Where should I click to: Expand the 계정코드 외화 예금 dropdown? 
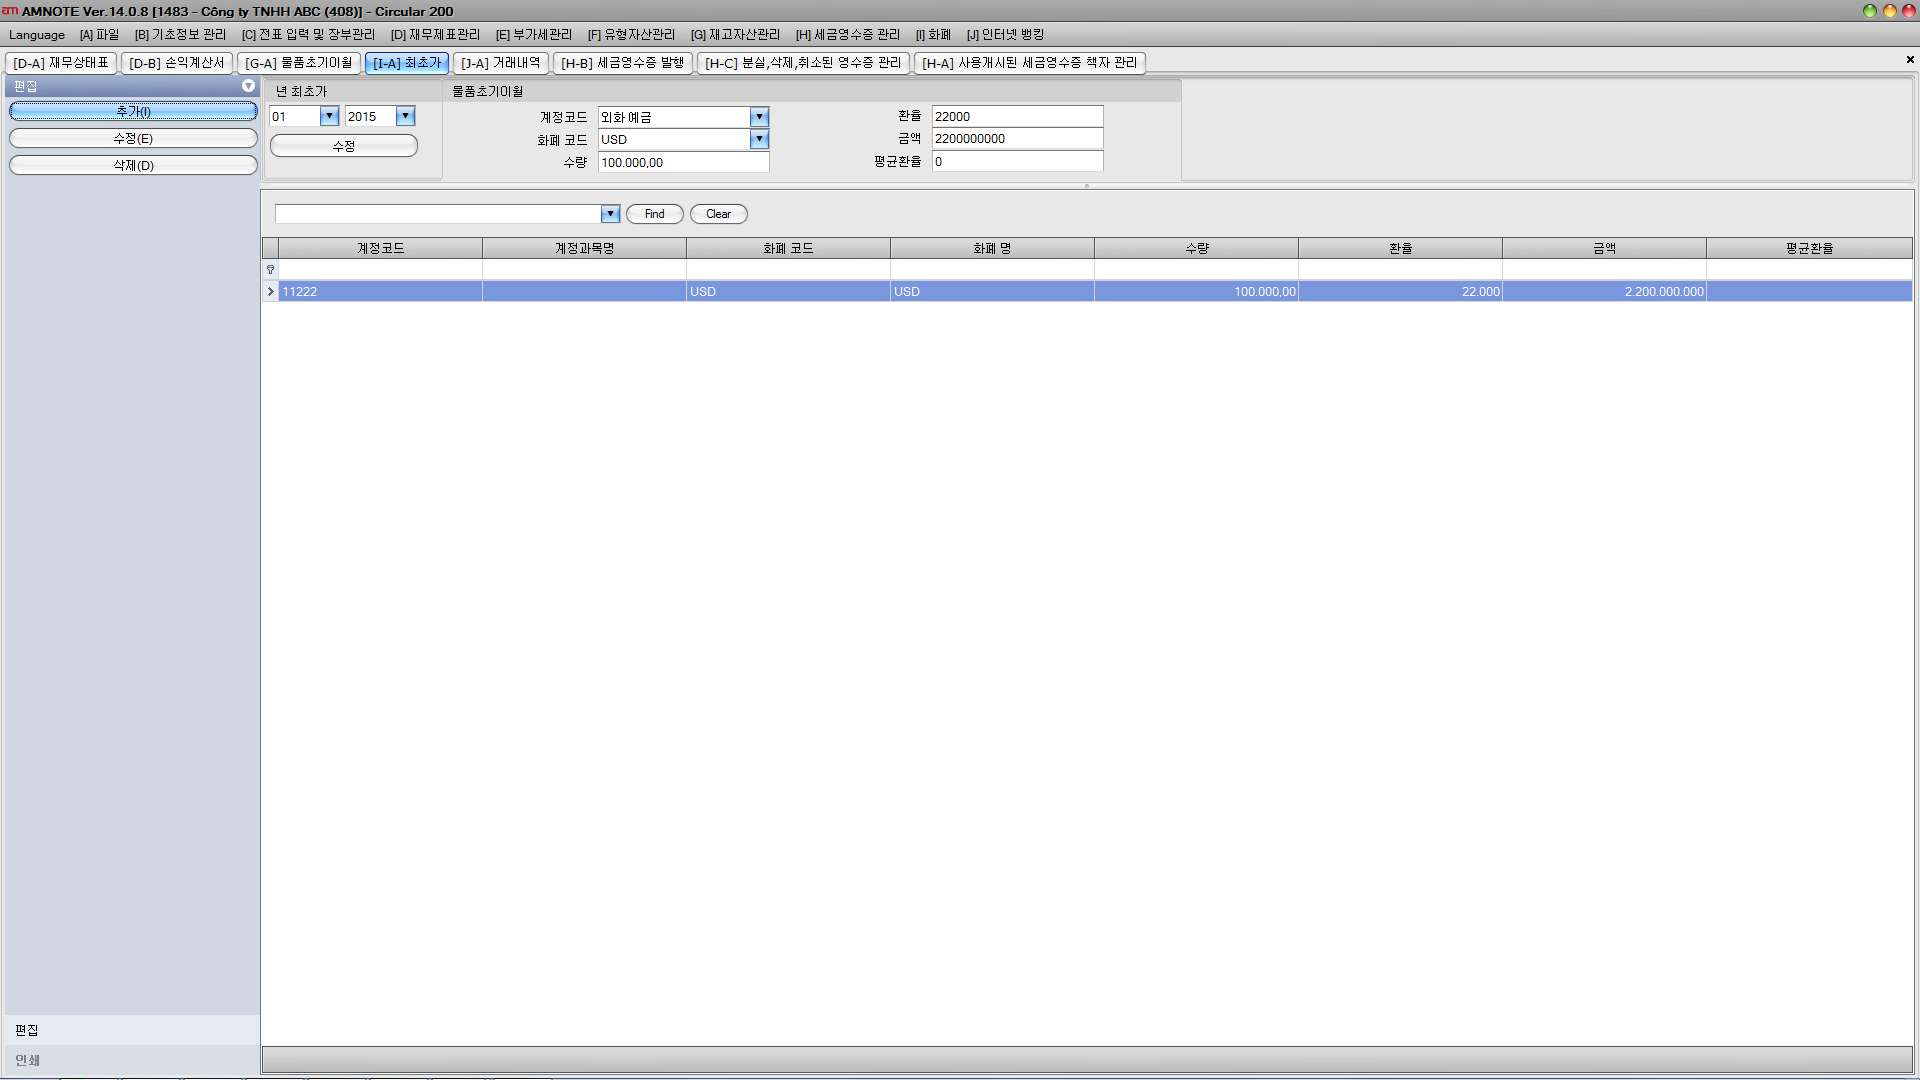pos(759,117)
